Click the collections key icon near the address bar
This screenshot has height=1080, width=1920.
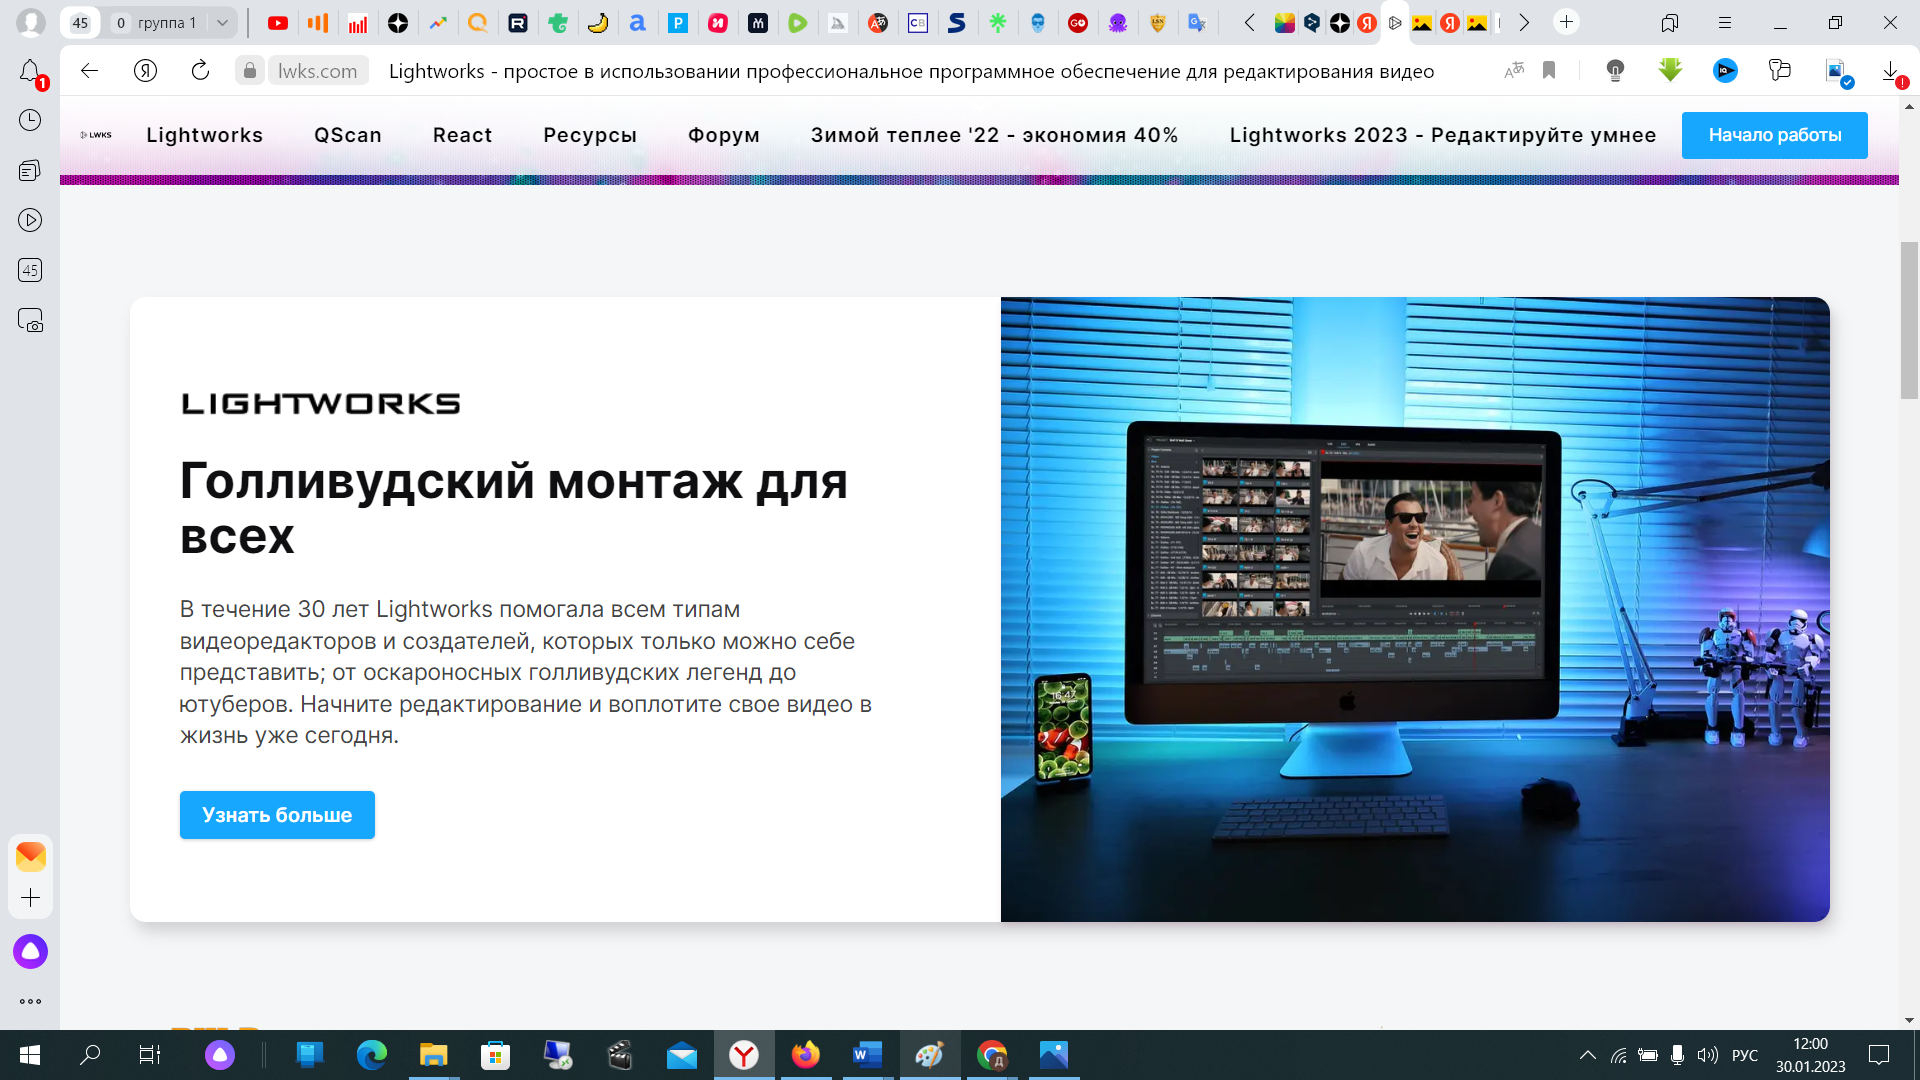click(x=1778, y=70)
